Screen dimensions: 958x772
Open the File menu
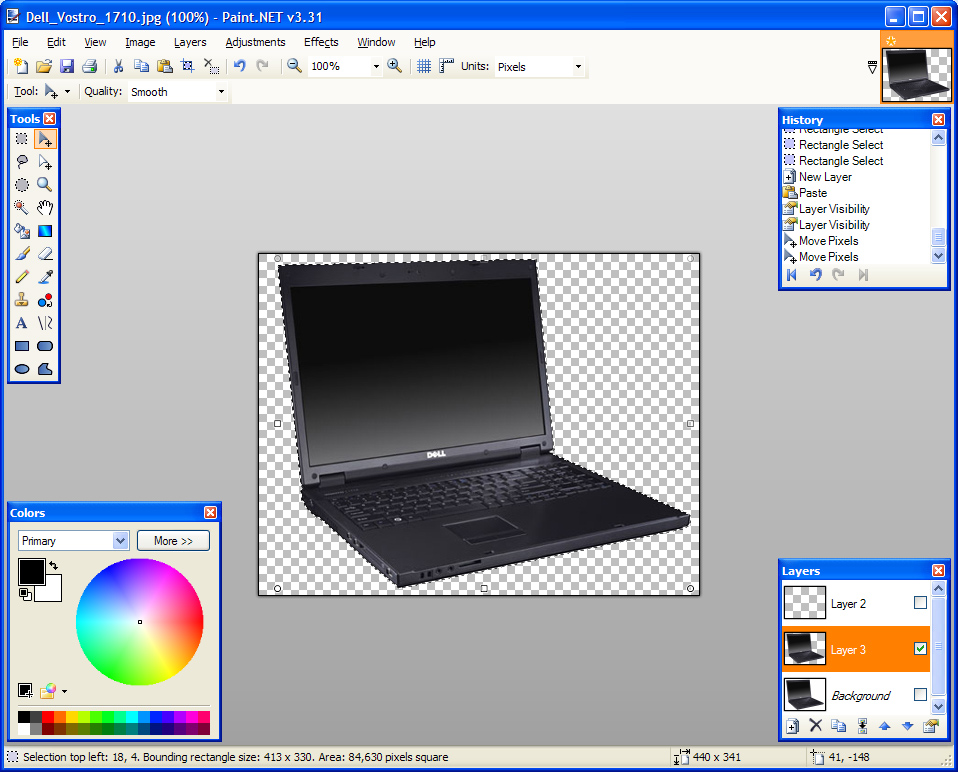[20, 42]
